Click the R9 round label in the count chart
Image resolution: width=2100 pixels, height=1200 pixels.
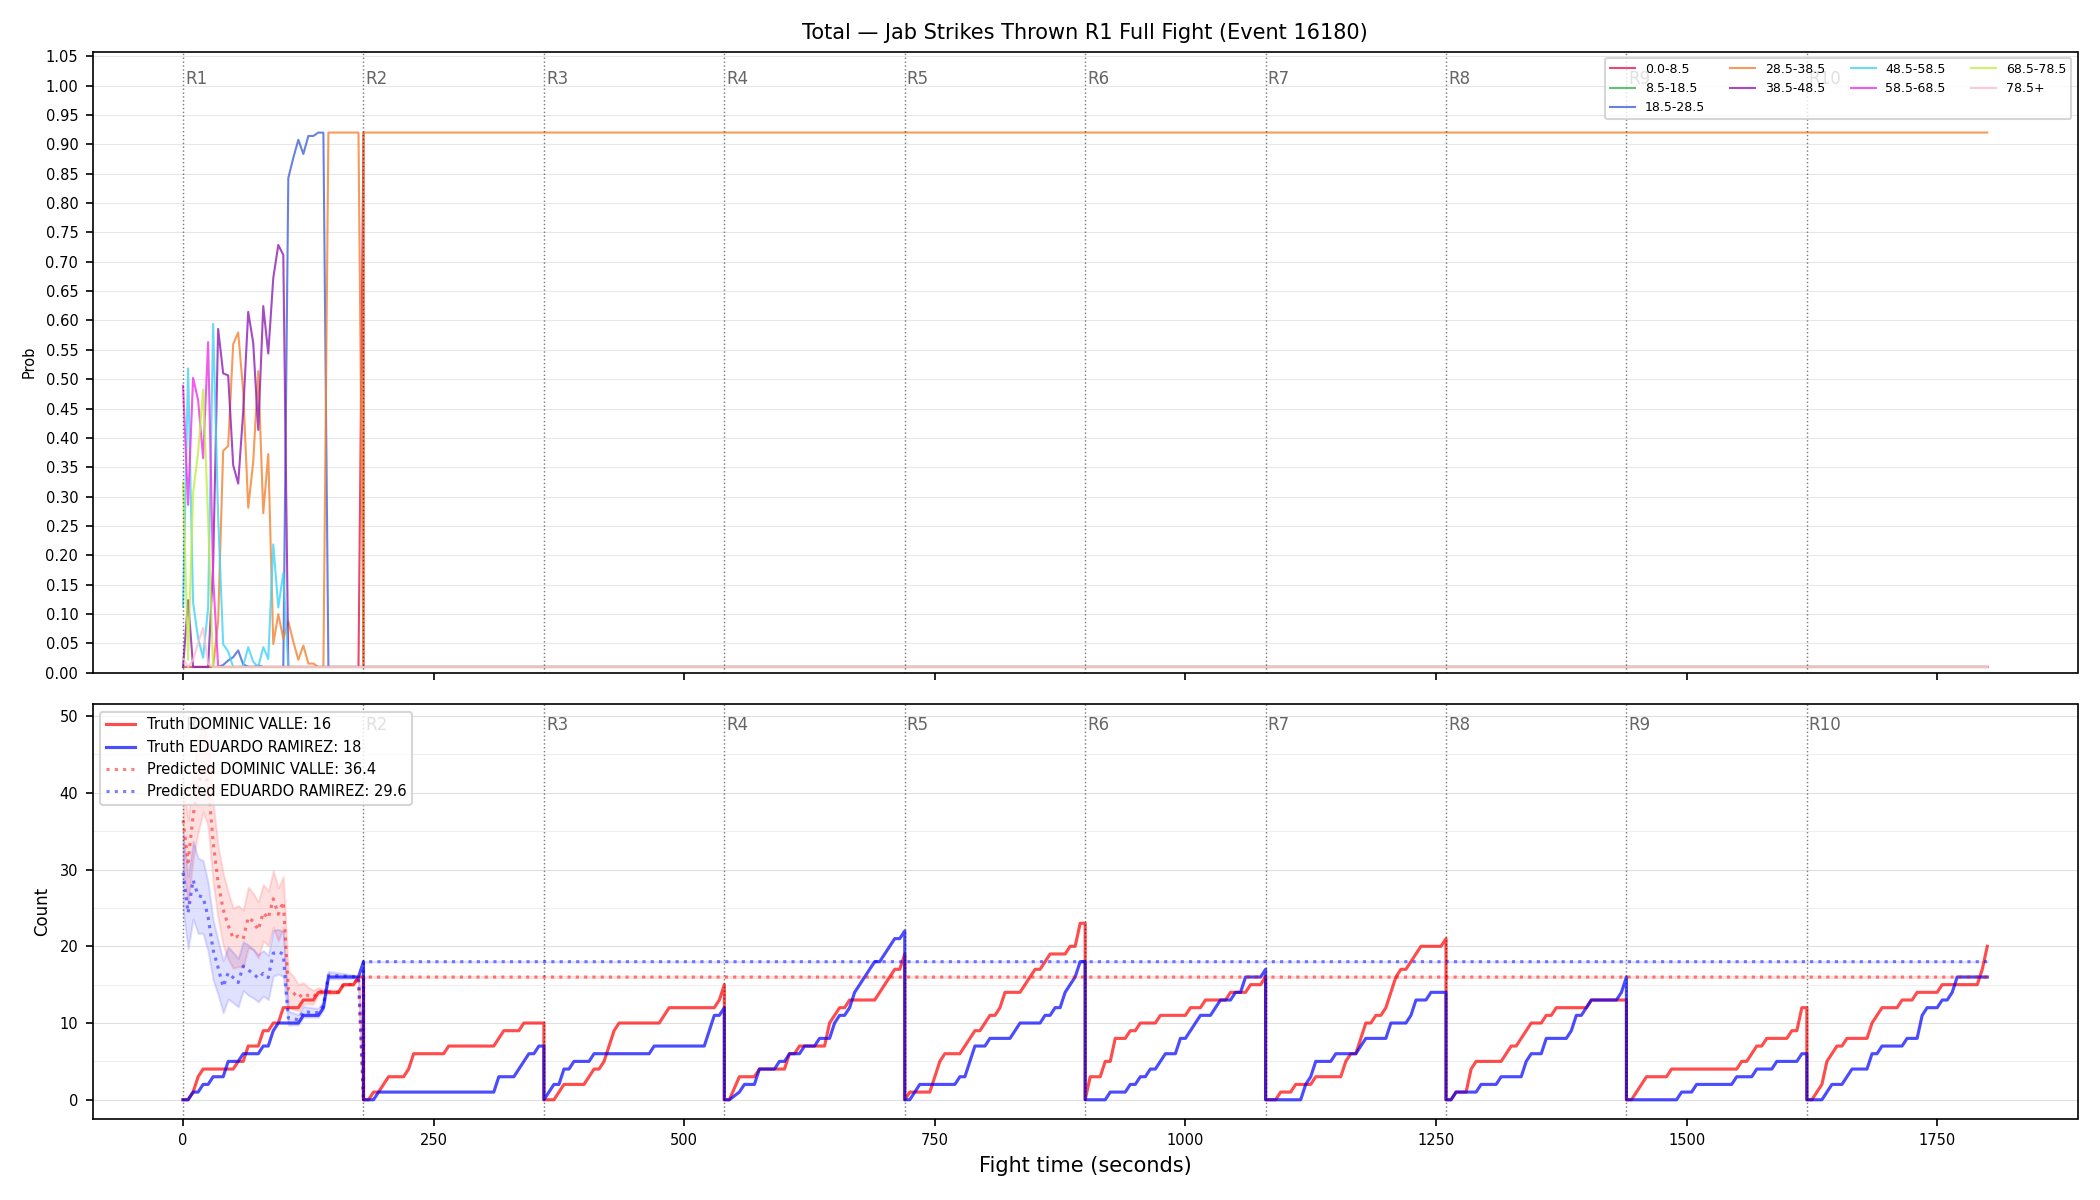click(x=1639, y=724)
